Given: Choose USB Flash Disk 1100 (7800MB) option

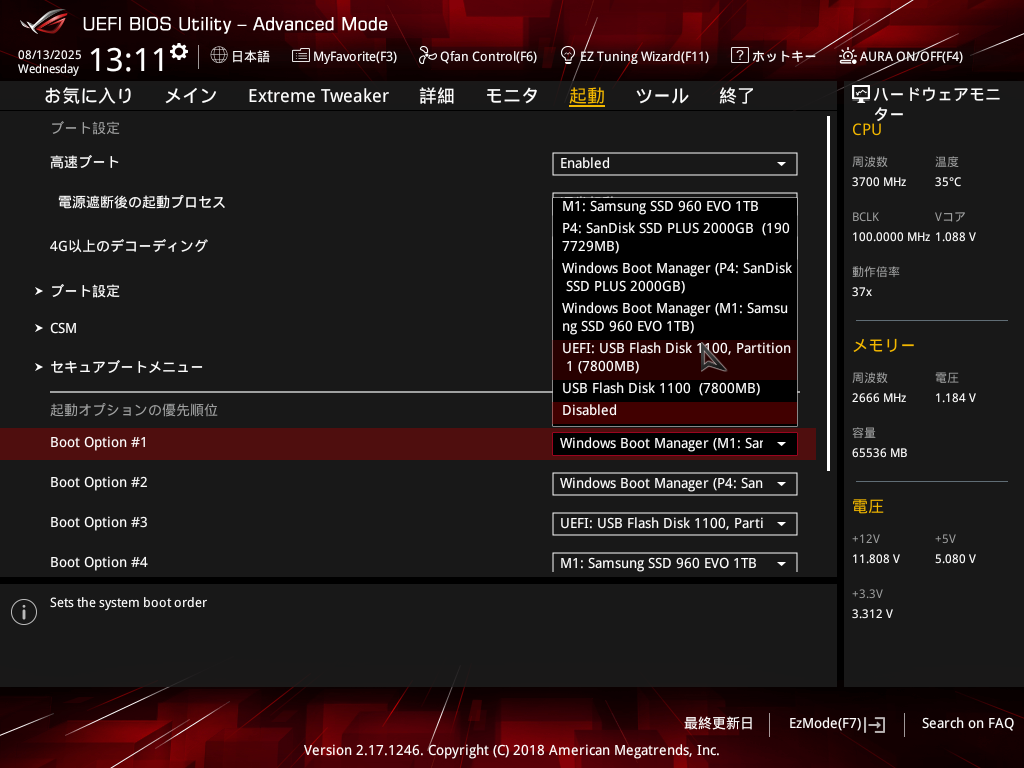Looking at the screenshot, I should click(x=675, y=389).
